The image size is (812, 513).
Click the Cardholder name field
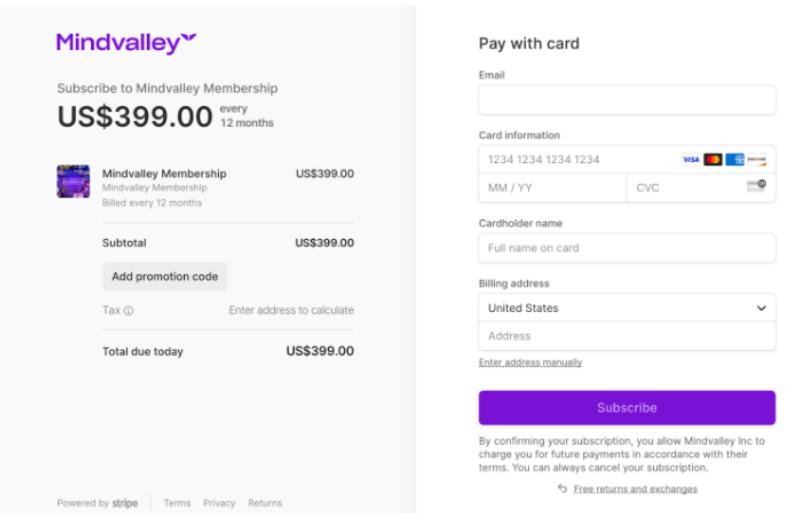[627, 248]
